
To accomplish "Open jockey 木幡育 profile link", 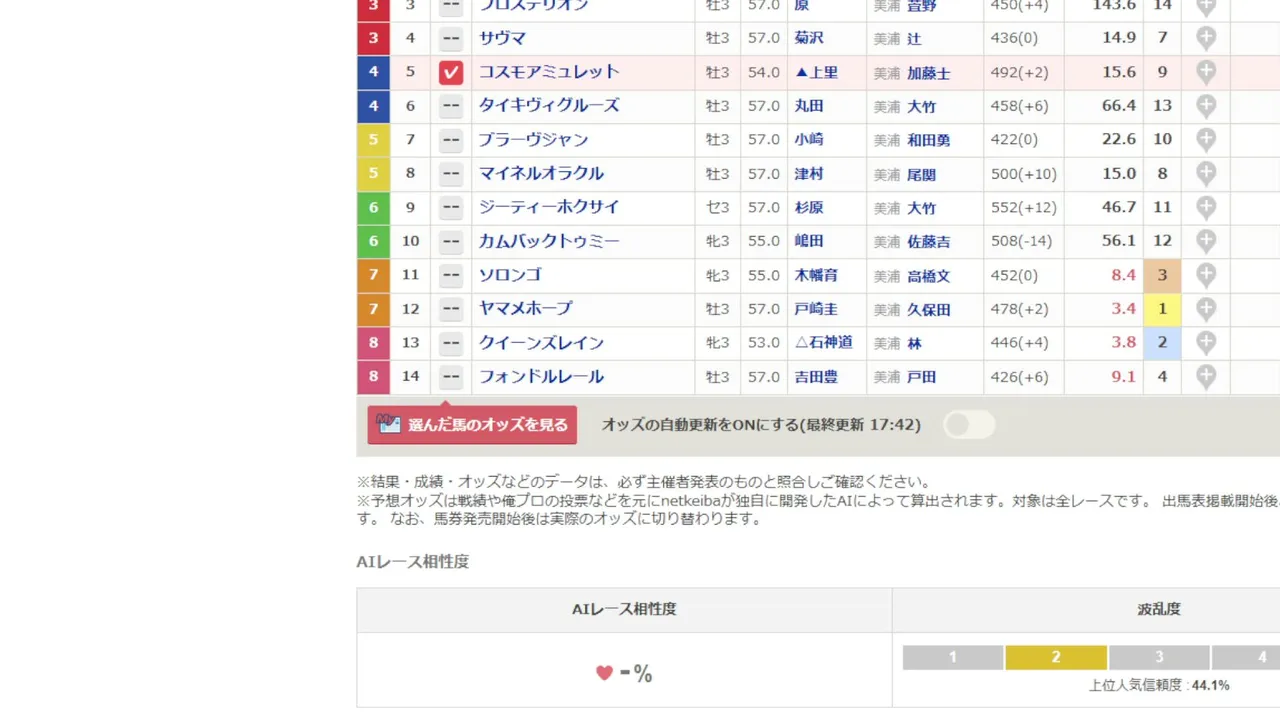I will (816, 275).
